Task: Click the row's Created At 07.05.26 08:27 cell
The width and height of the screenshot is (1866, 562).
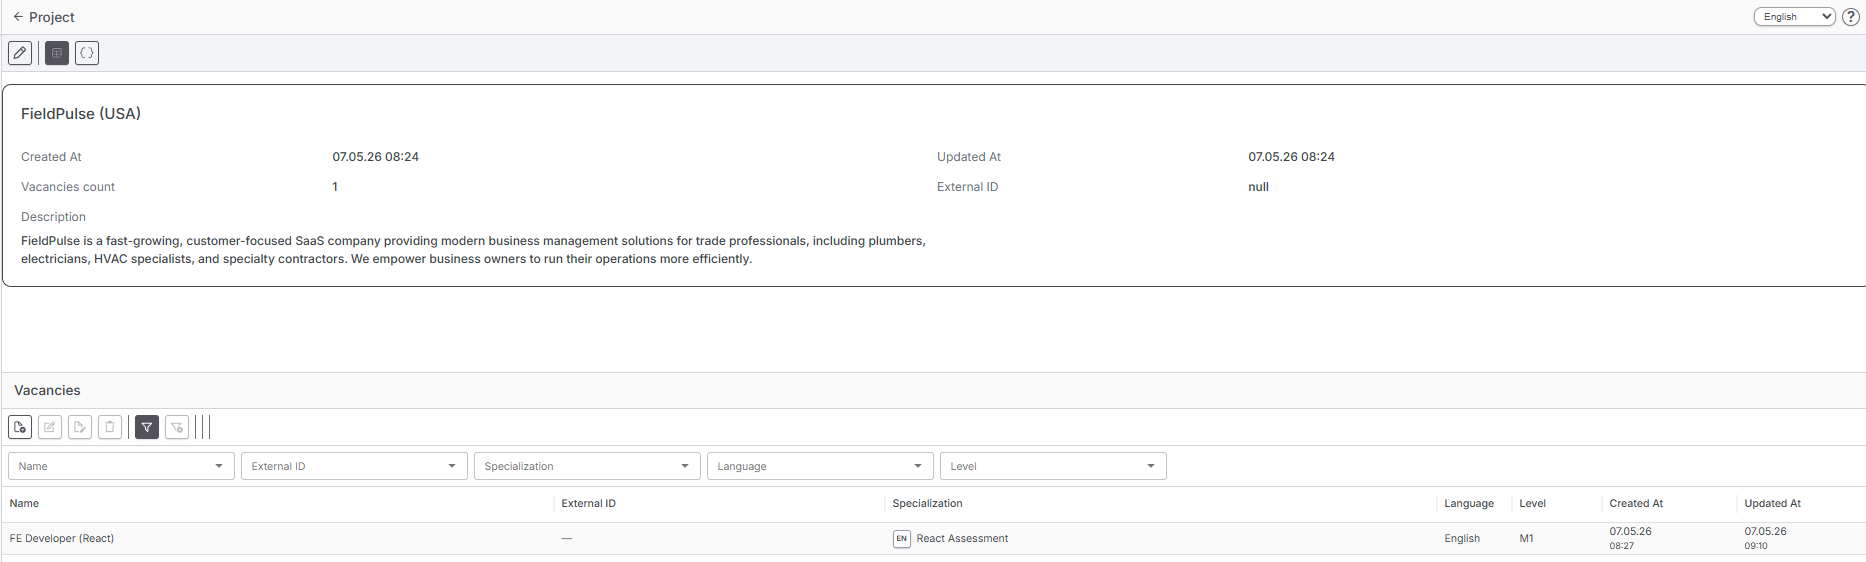Action: 1630,538
